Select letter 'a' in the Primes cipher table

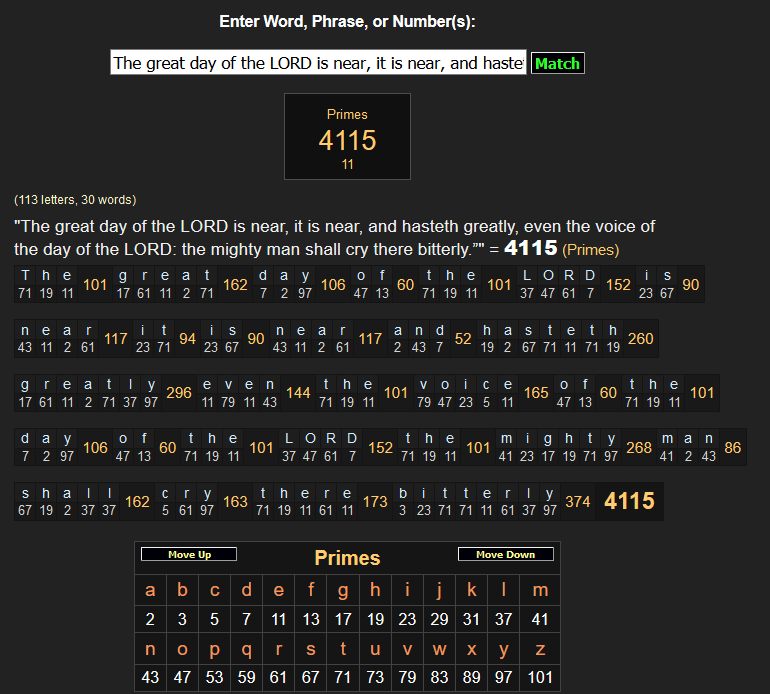pos(150,590)
